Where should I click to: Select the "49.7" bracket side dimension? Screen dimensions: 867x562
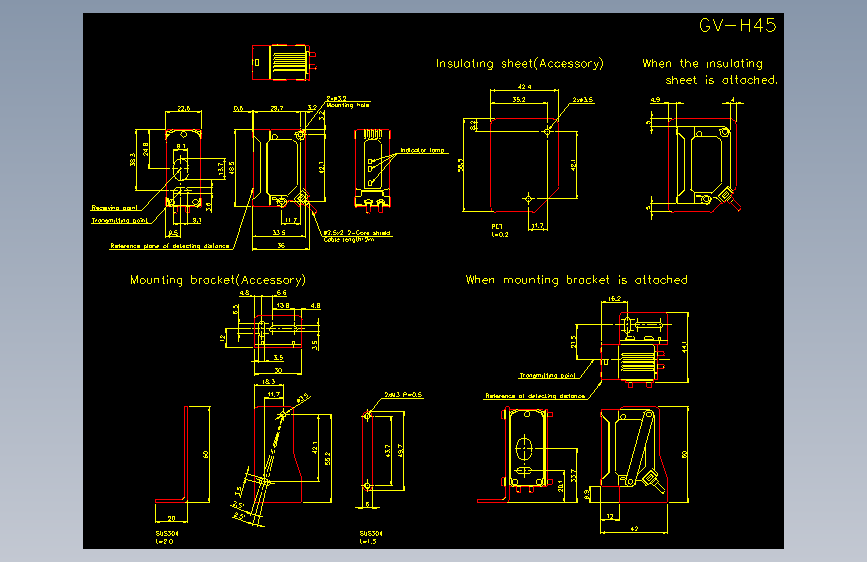400,451
